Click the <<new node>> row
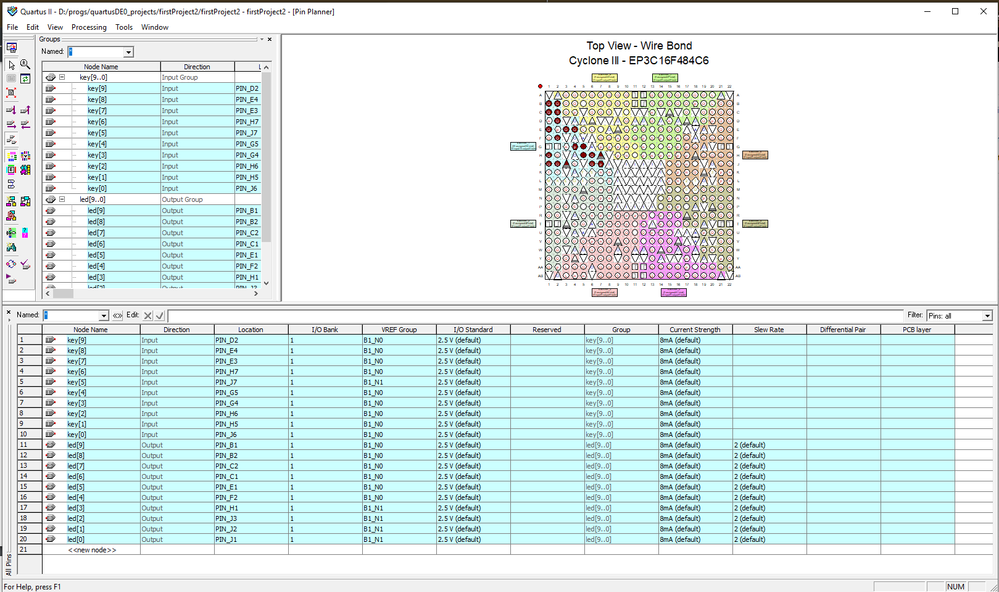Viewport: 999px width, 592px height. tap(92, 549)
